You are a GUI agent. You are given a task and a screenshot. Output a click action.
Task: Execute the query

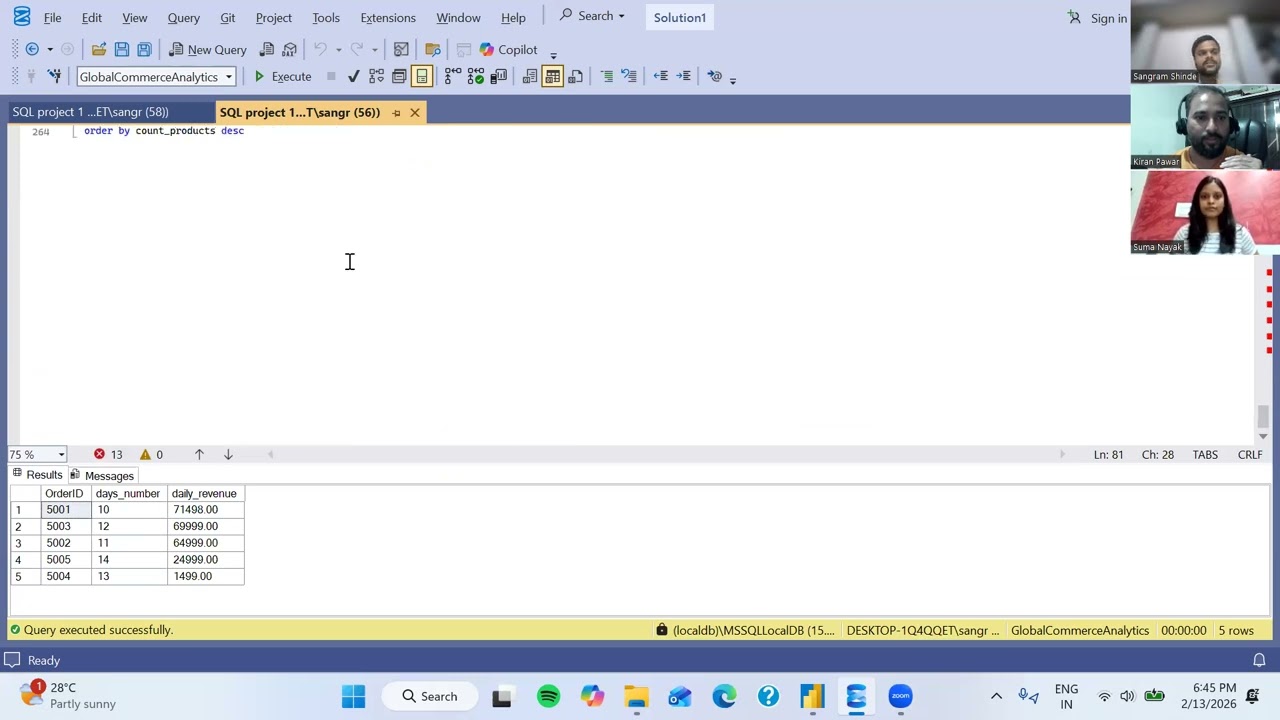(x=282, y=76)
